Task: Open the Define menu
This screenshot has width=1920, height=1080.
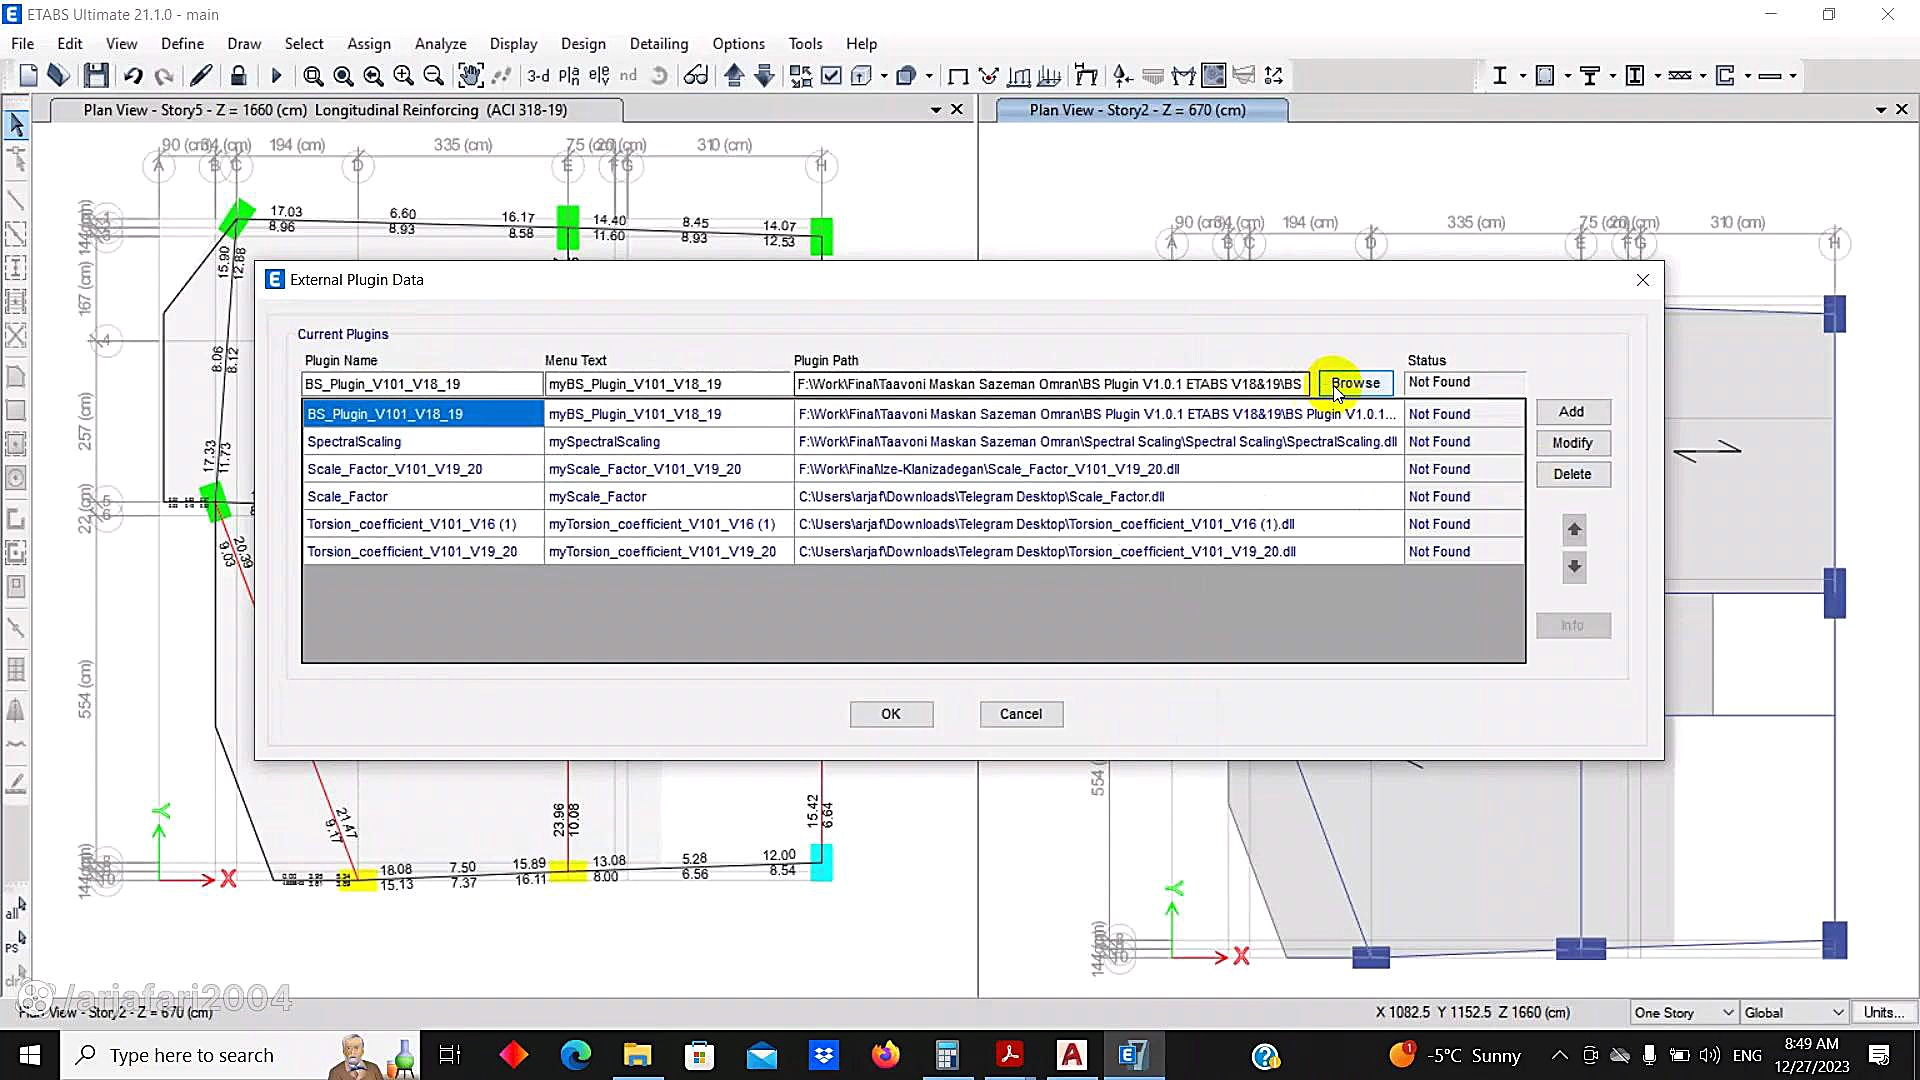Action: [182, 44]
